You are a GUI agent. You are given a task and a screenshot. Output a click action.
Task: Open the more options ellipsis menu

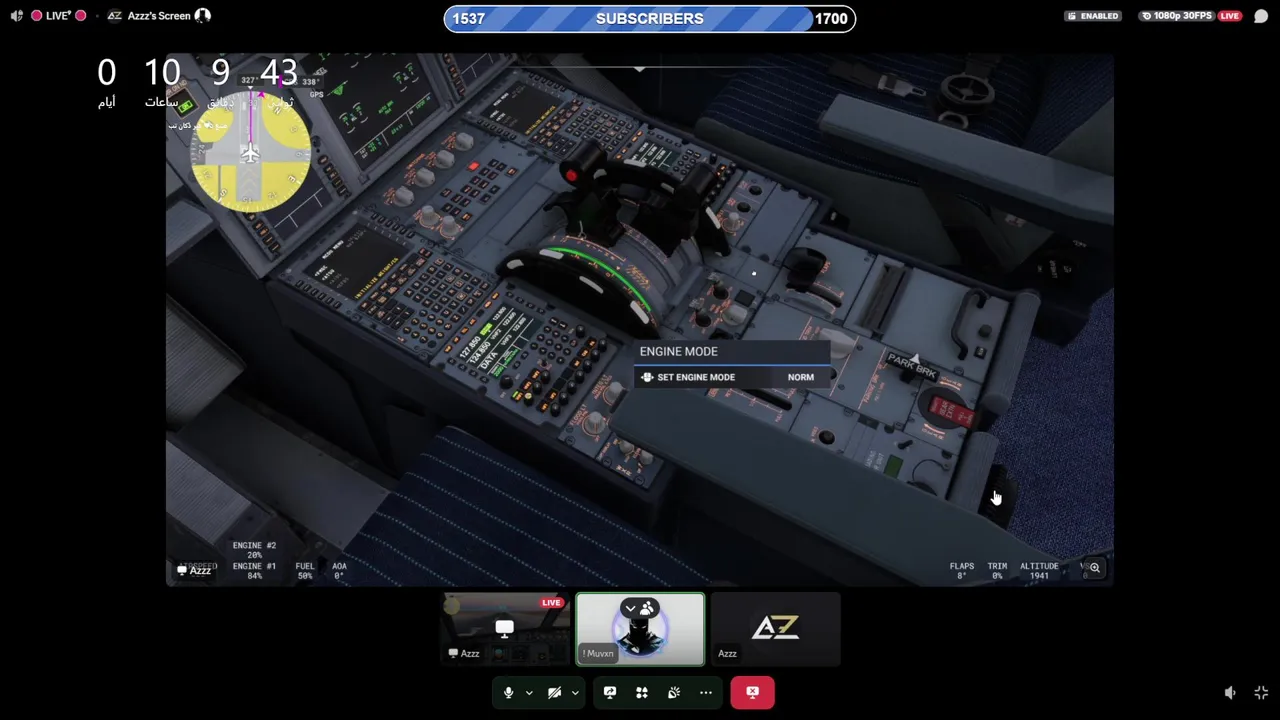[706, 692]
